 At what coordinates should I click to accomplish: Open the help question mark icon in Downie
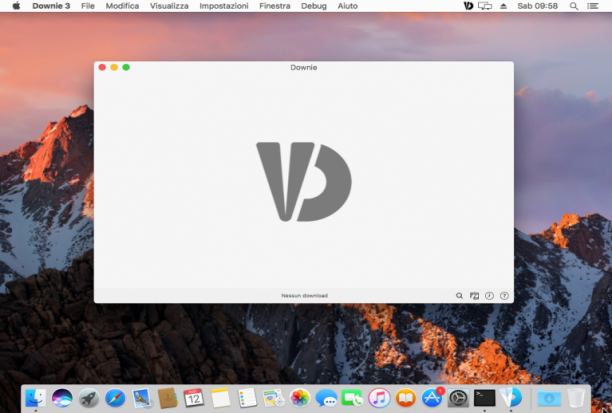[x=504, y=296]
